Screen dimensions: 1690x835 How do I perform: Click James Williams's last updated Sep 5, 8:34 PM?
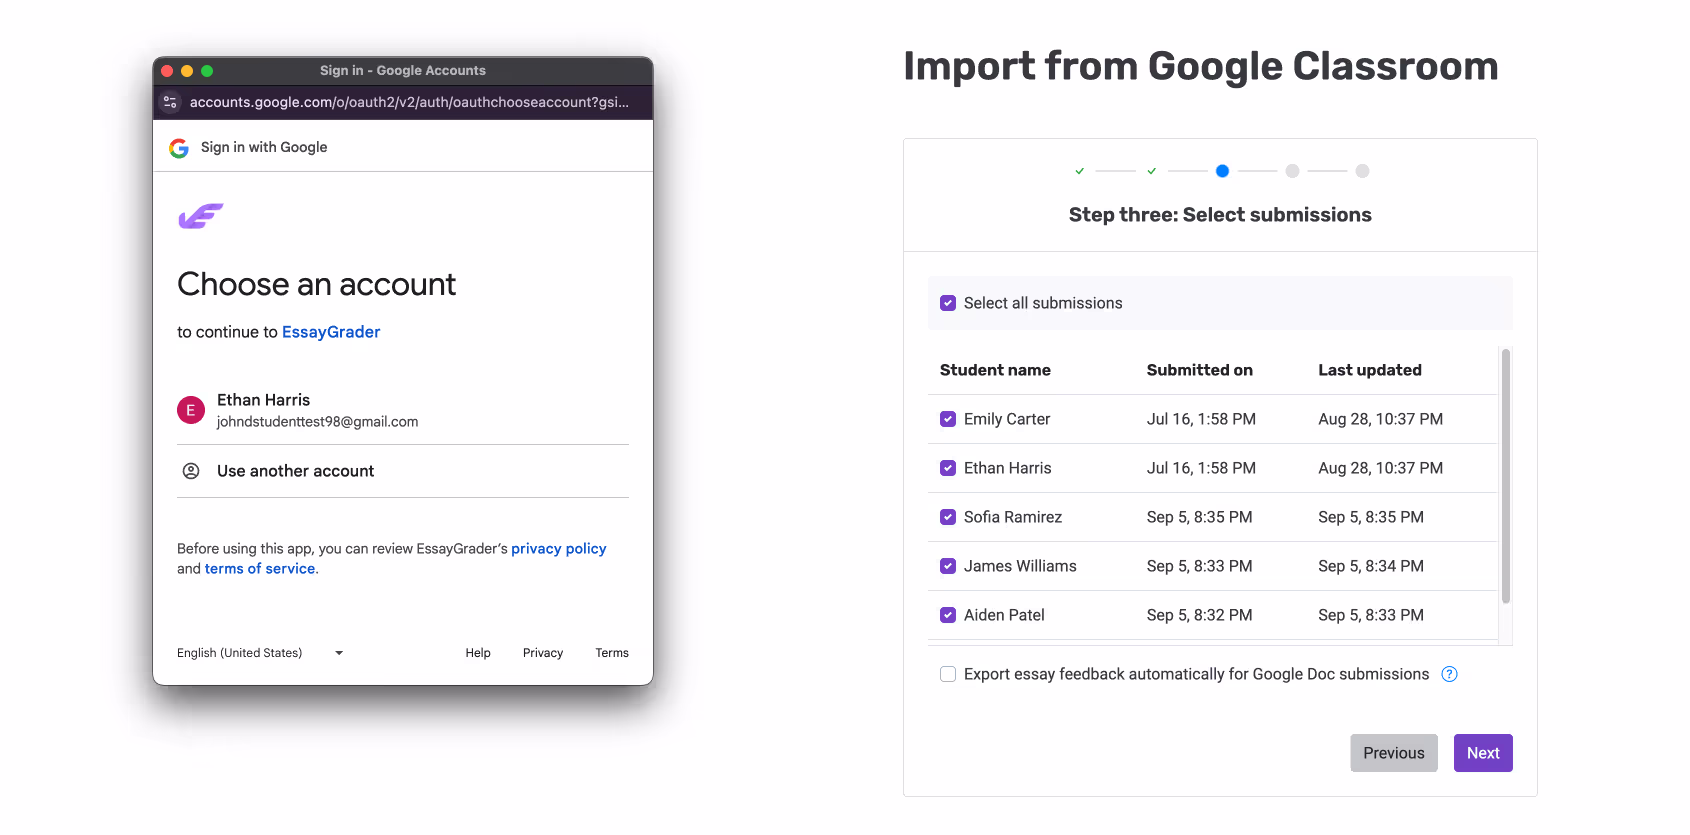[1371, 566]
